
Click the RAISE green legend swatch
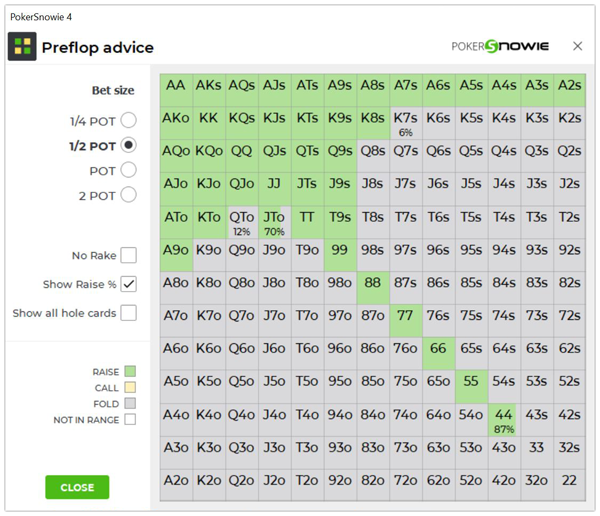pyautogui.click(x=129, y=372)
